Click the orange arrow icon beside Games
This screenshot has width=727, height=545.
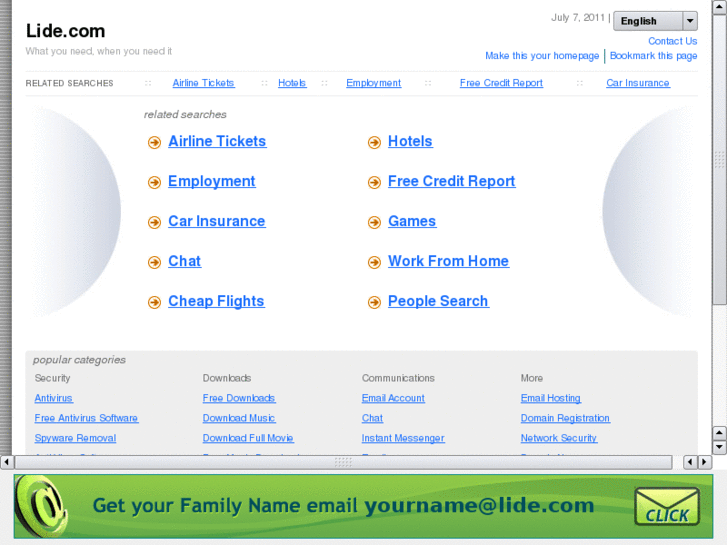(x=374, y=222)
